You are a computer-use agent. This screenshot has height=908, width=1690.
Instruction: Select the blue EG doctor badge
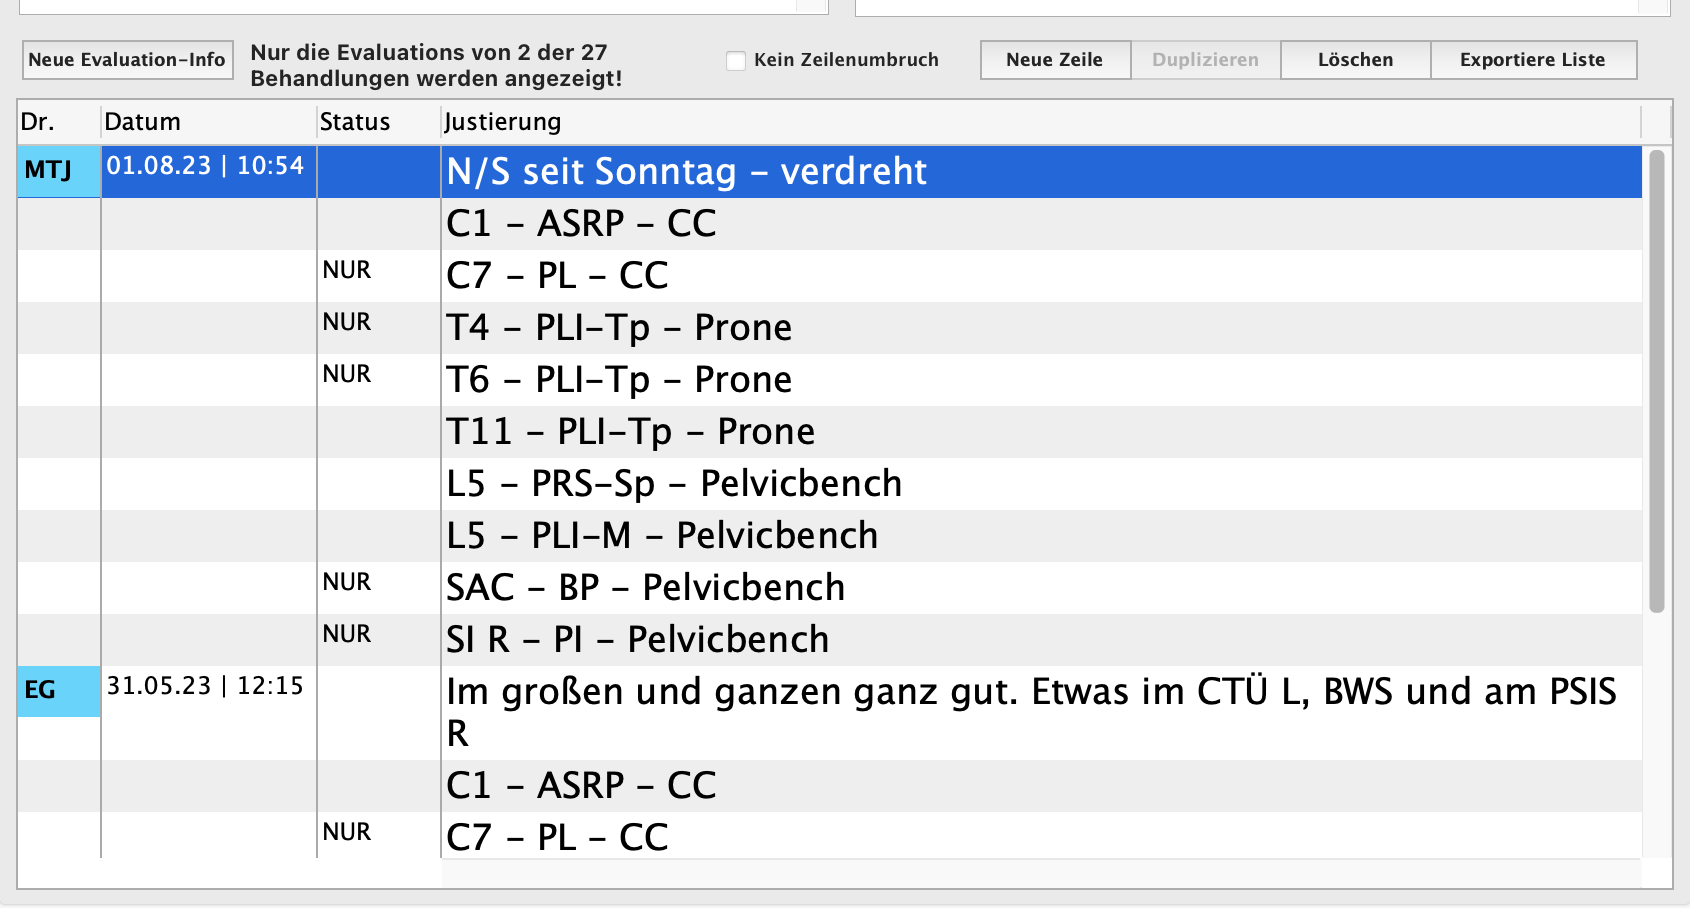click(x=58, y=691)
